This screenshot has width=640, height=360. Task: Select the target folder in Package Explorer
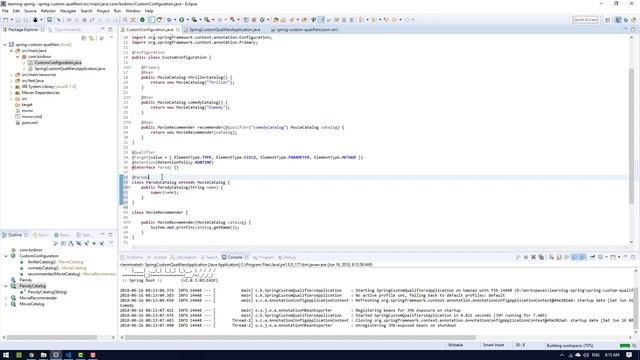(x=27, y=104)
